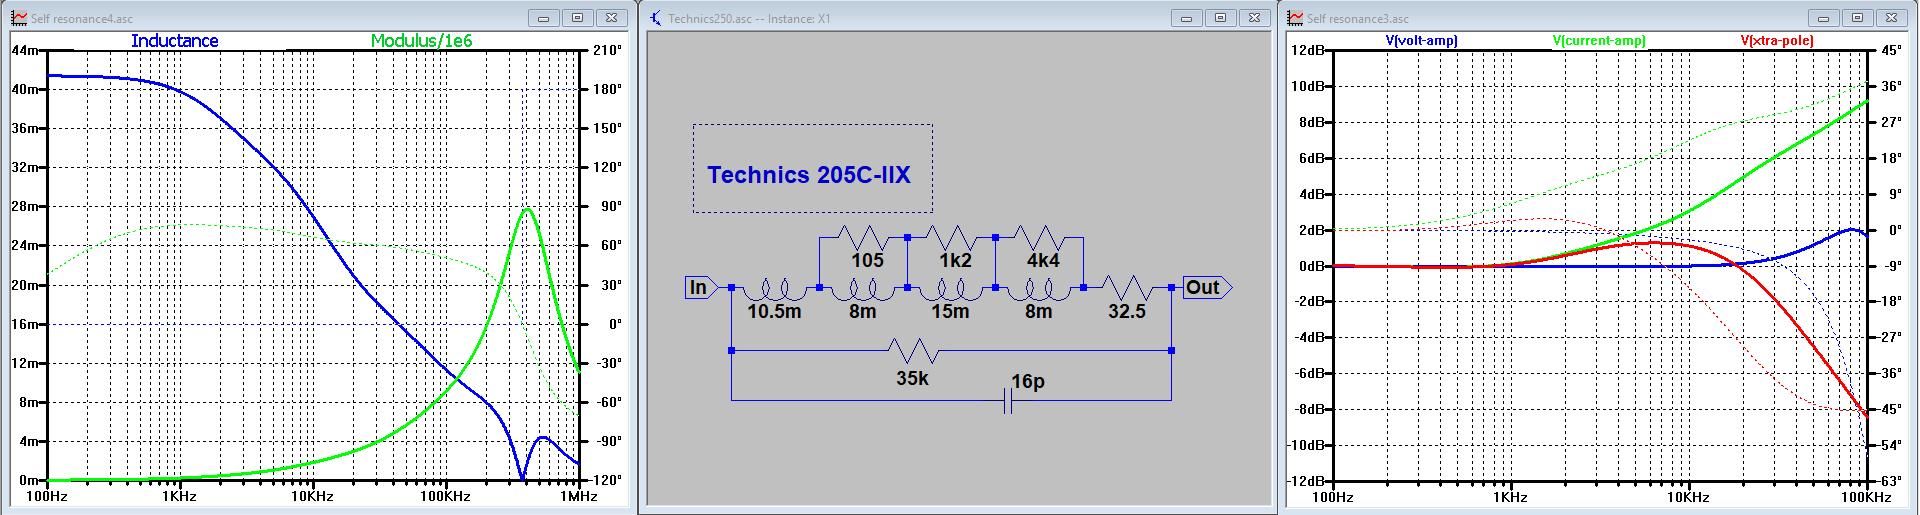1920x515 pixels.
Task: Select the 16p capacitor symbol
Action: (1008, 401)
